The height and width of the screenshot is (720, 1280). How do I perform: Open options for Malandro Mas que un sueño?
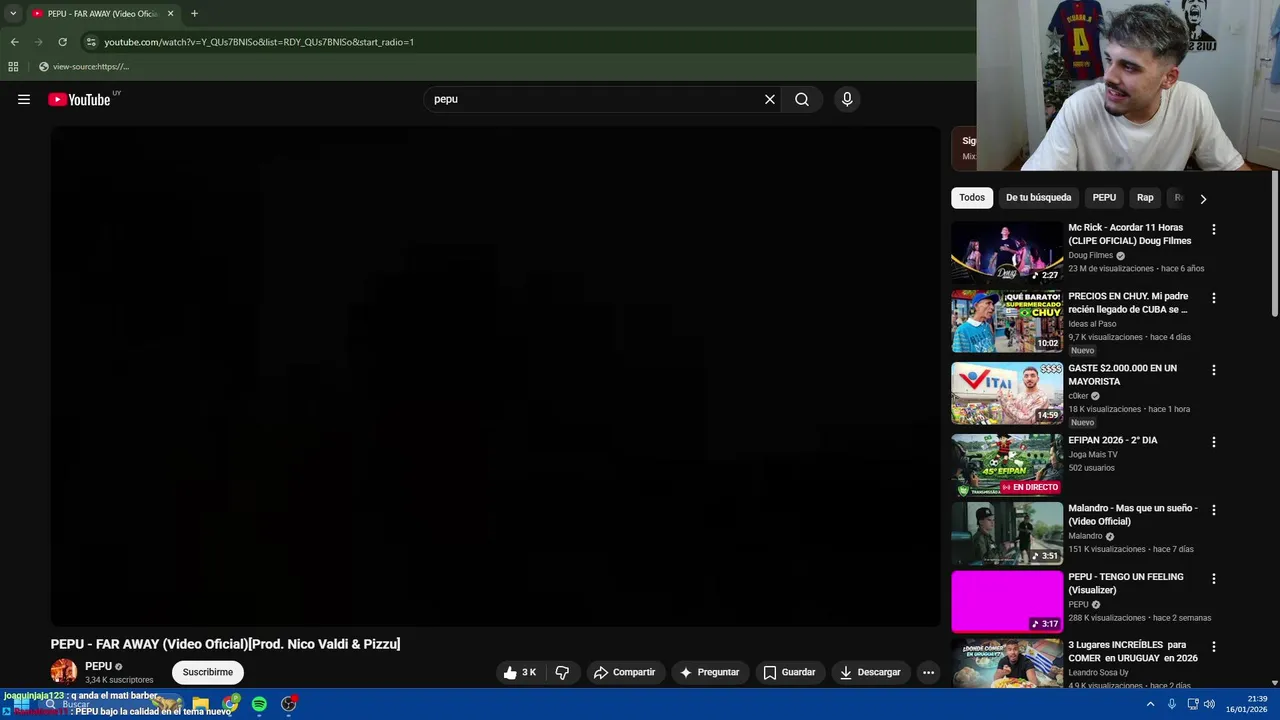(x=1214, y=510)
